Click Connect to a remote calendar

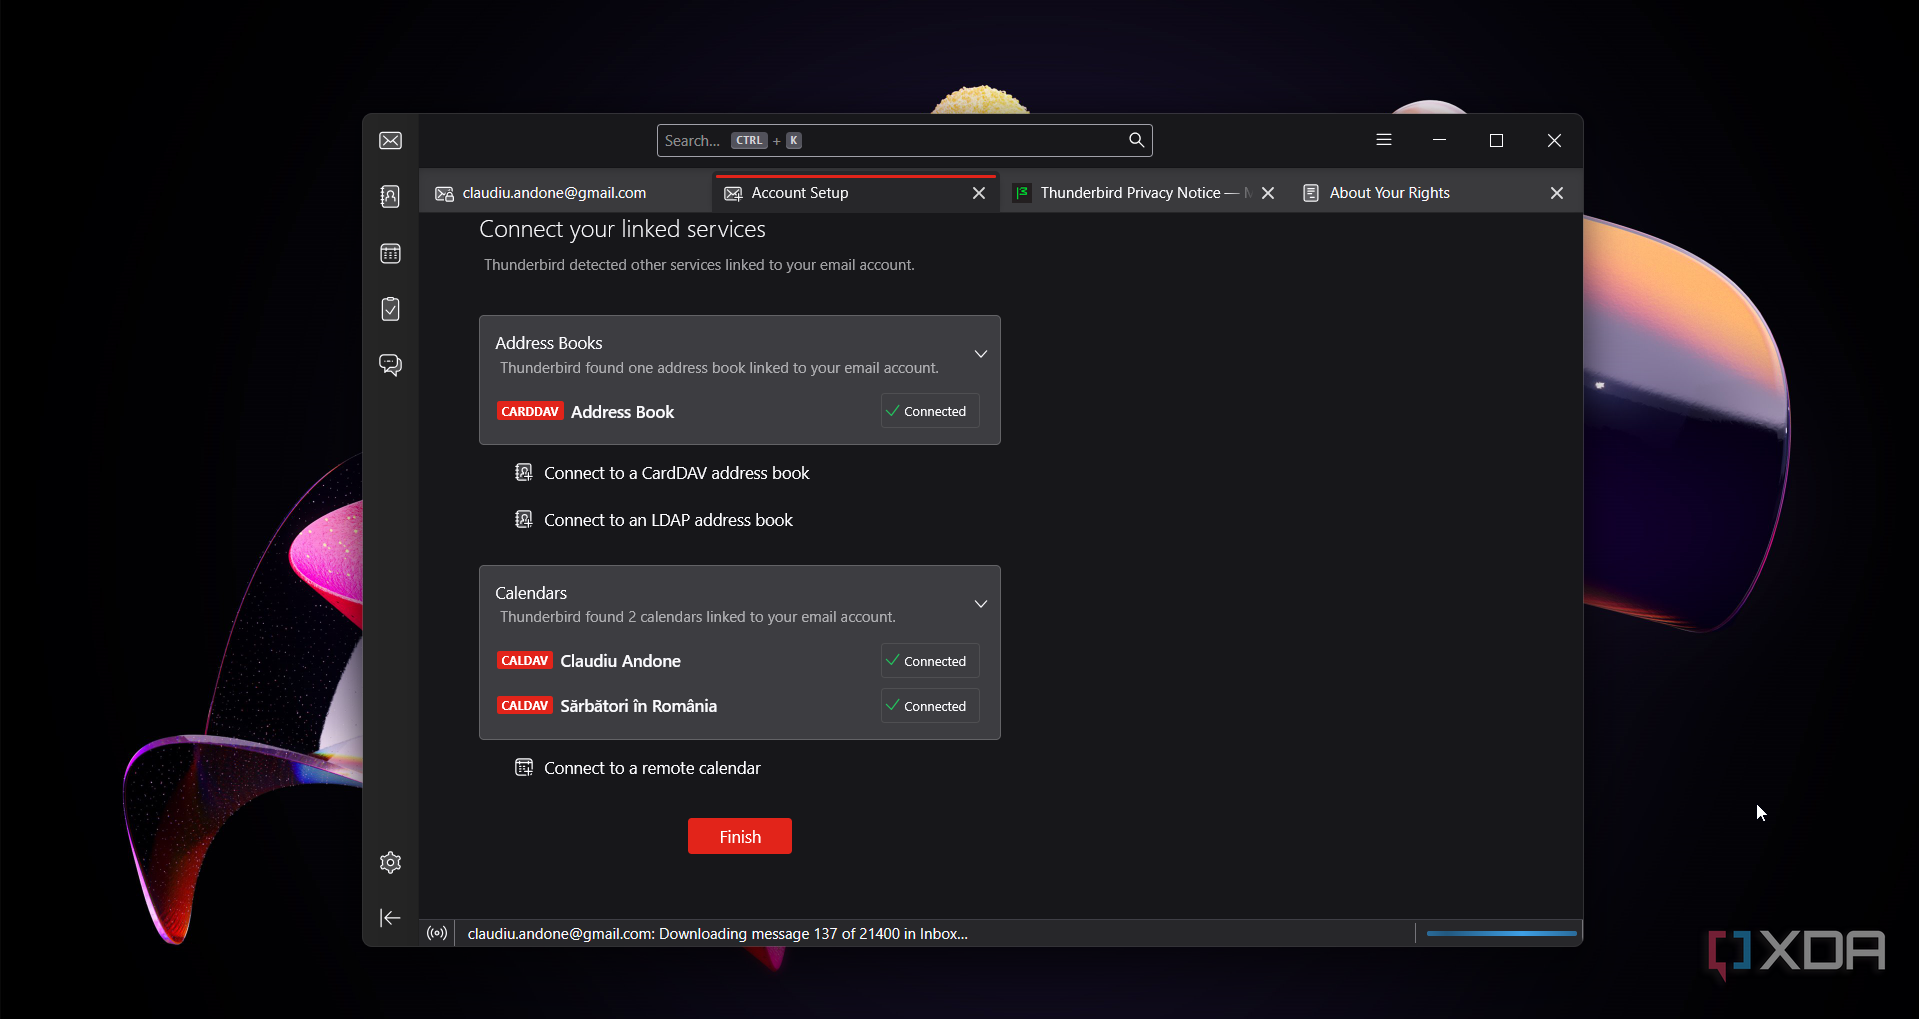point(638,768)
